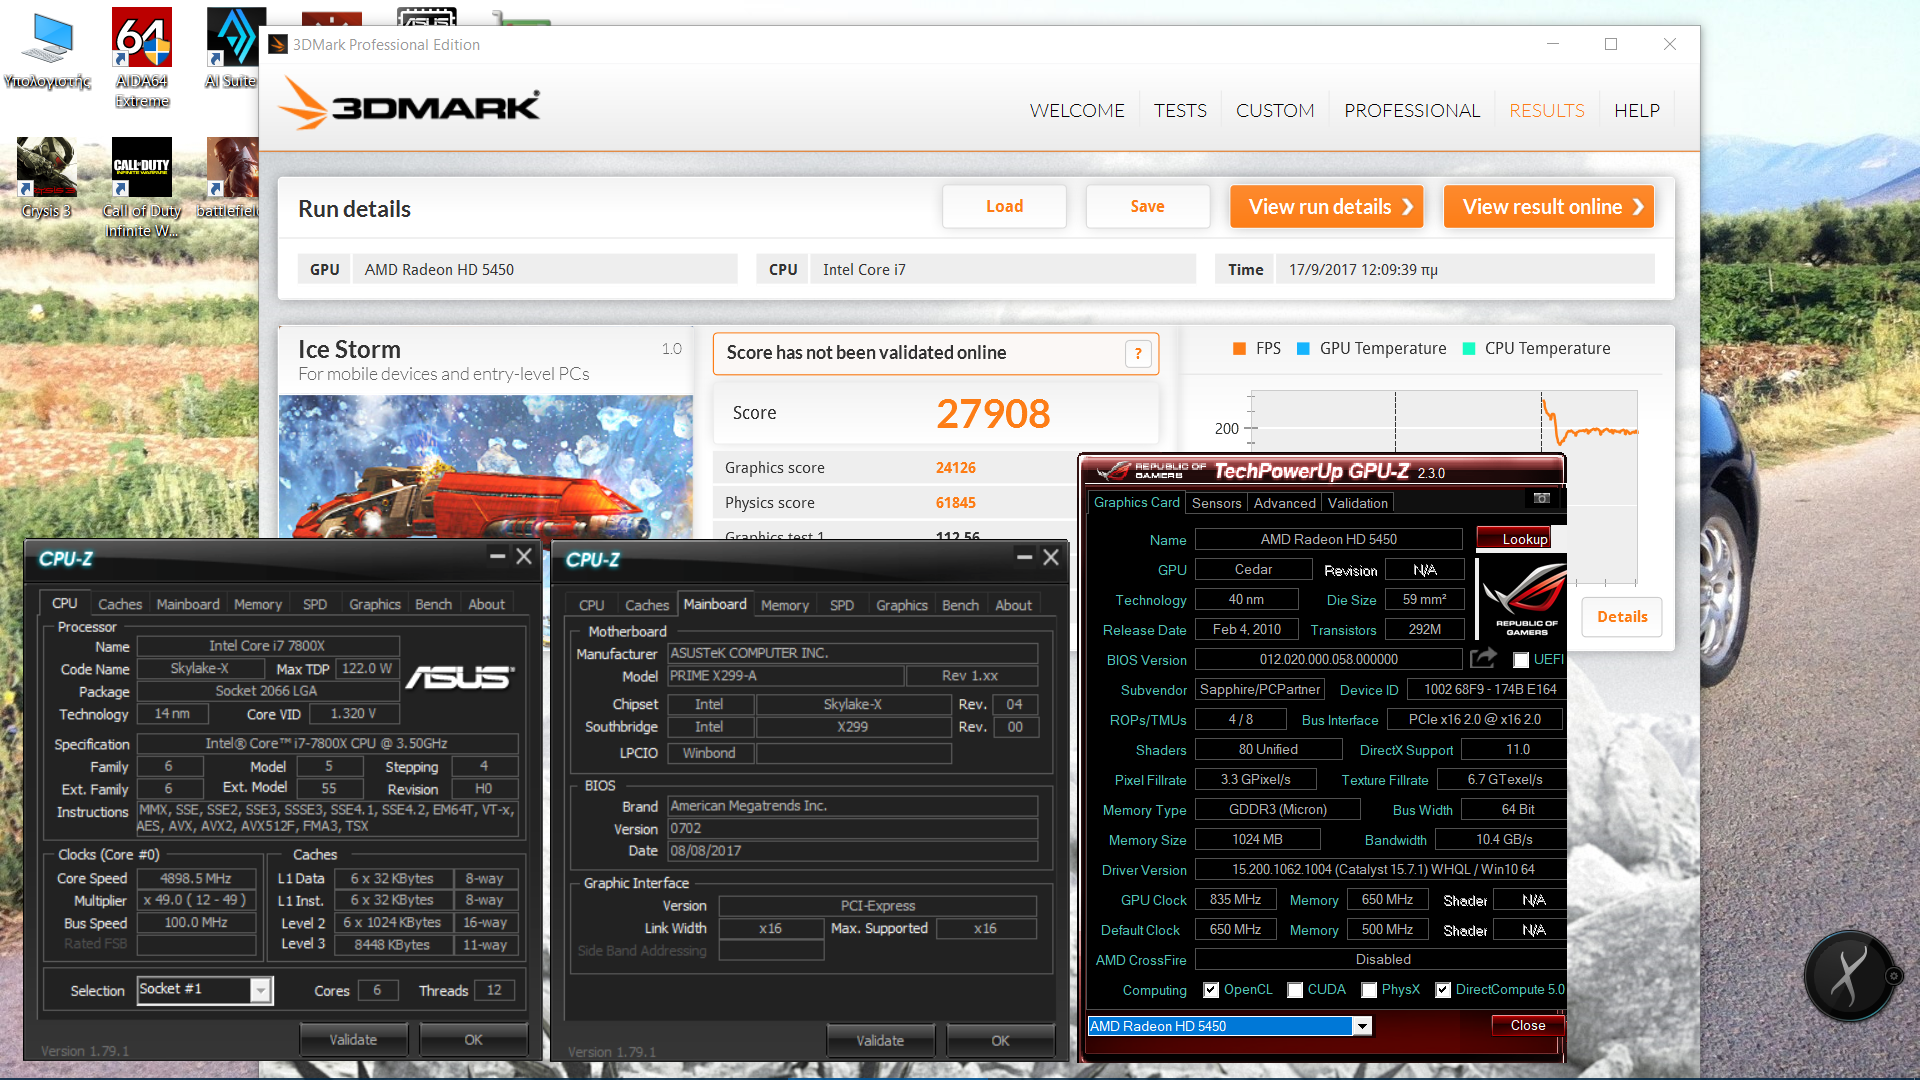Screen dimensions: 1920x1080
Task: Click OK in the Mainboard CPU-Z window
Action: [x=1000, y=1041]
